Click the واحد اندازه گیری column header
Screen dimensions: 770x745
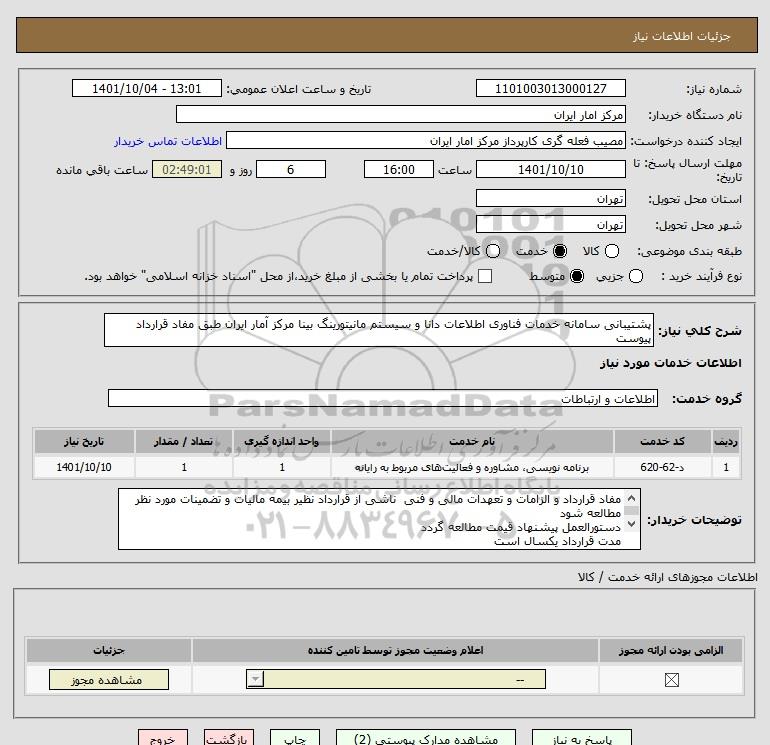pos(281,441)
